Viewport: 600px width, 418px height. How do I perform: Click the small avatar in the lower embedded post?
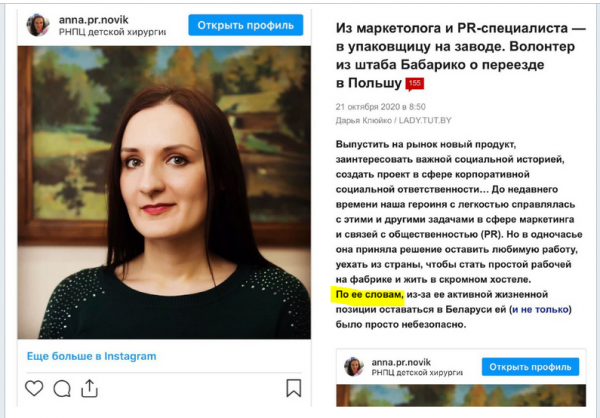(354, 367)
